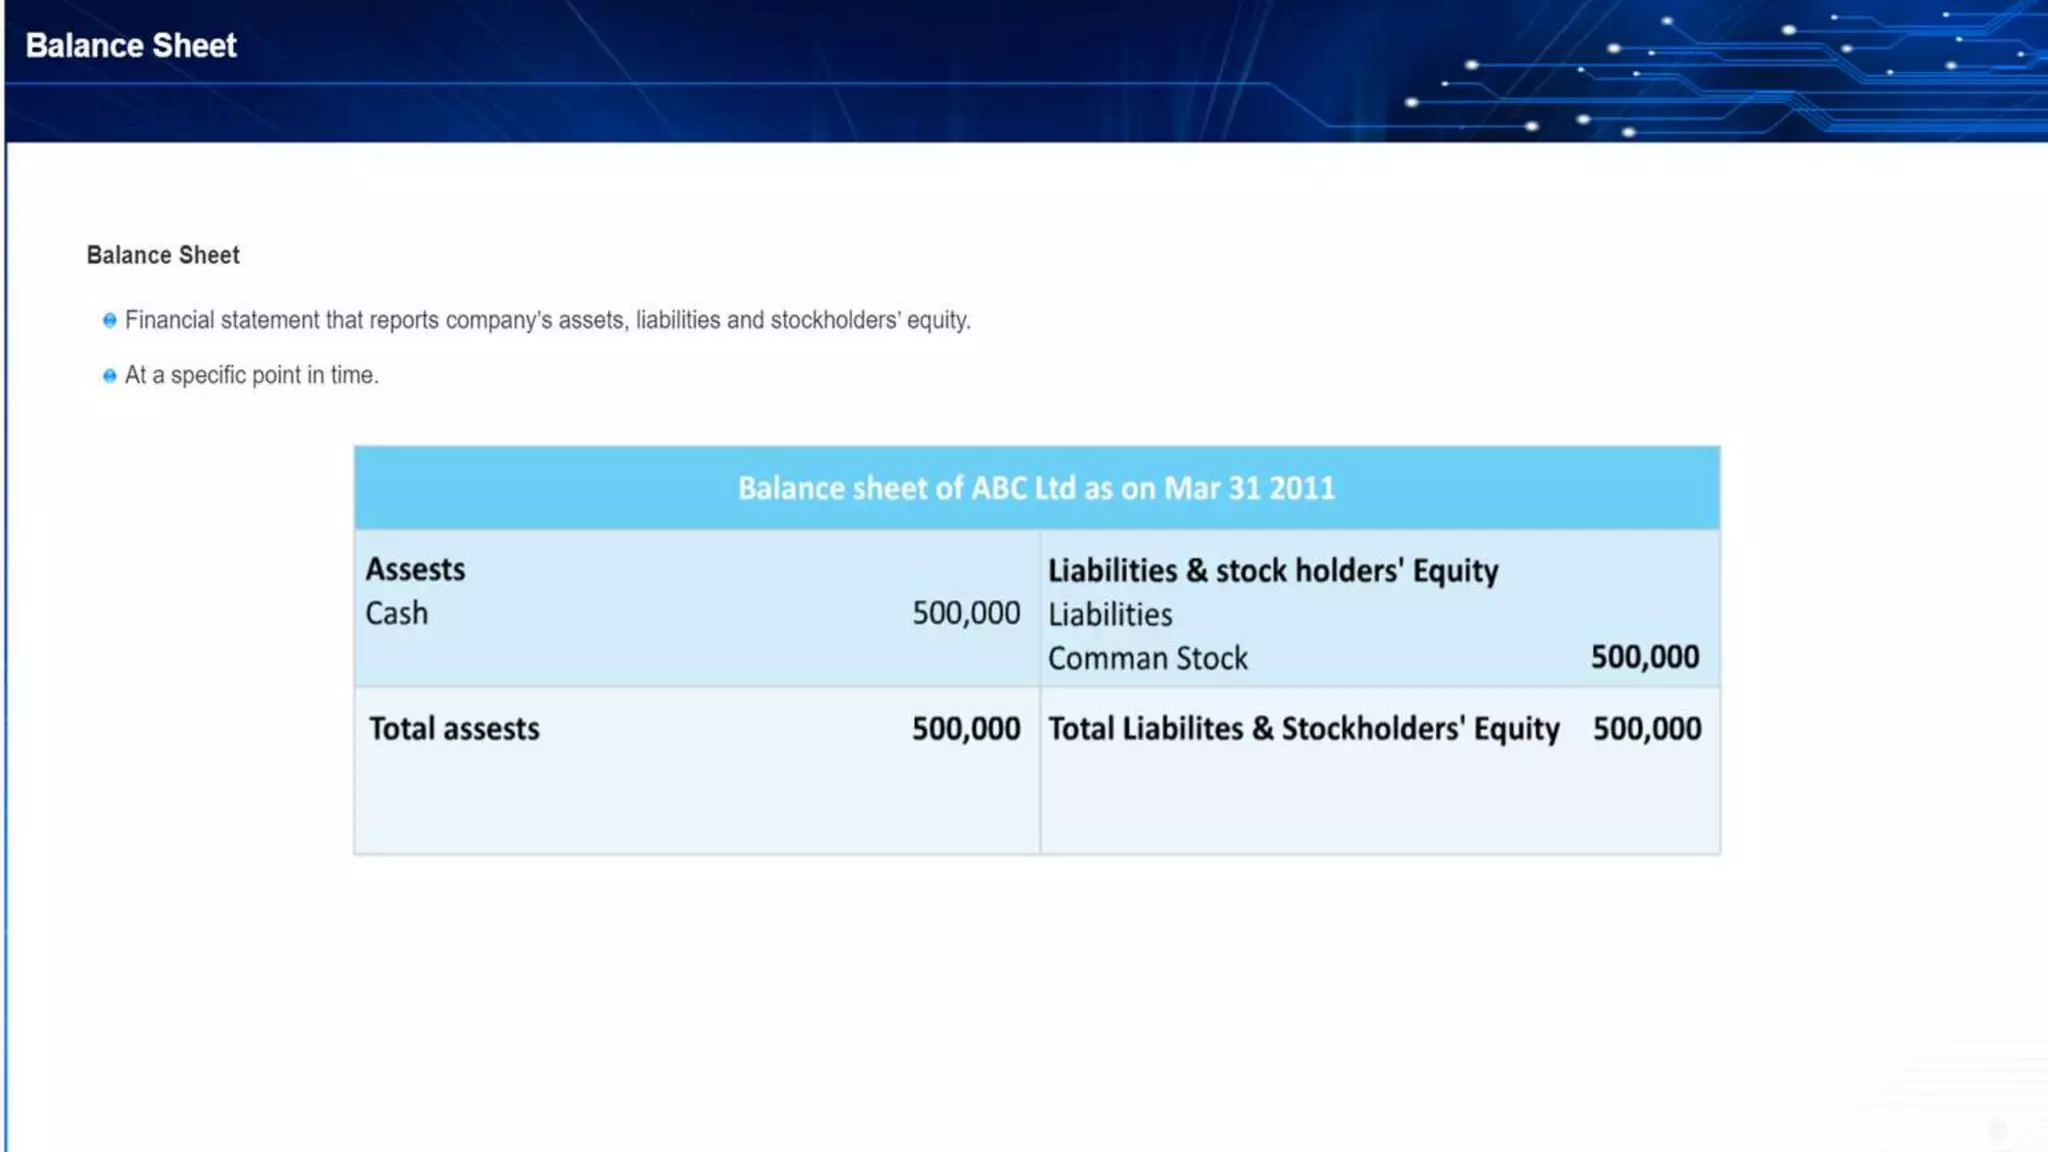The height and width of the screenshot is (1152, 2048).
Task: Click the first blue bullet point icon
Action: (x=110, y=321)
